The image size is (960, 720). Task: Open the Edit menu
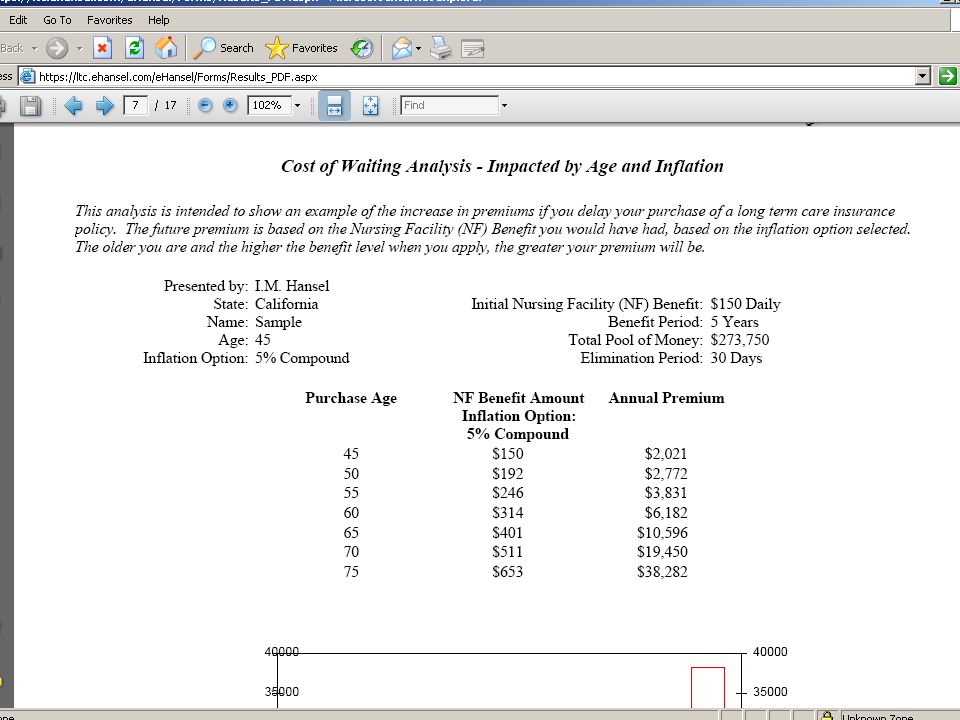click(x=18, y=20)
